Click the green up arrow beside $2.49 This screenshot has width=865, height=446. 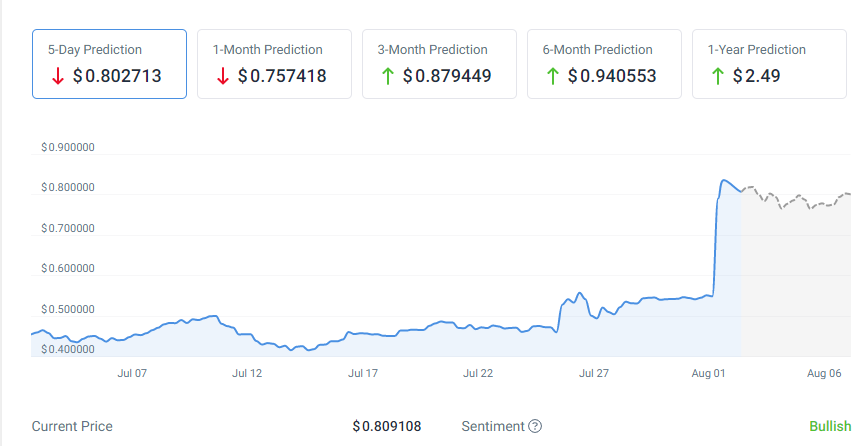click(x=717, y=76)
